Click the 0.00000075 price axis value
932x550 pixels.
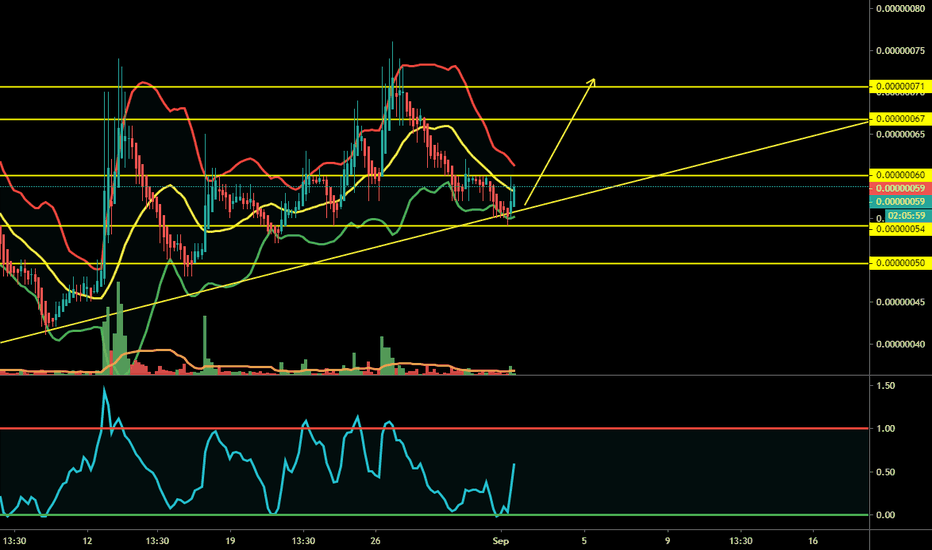[900, 51]
